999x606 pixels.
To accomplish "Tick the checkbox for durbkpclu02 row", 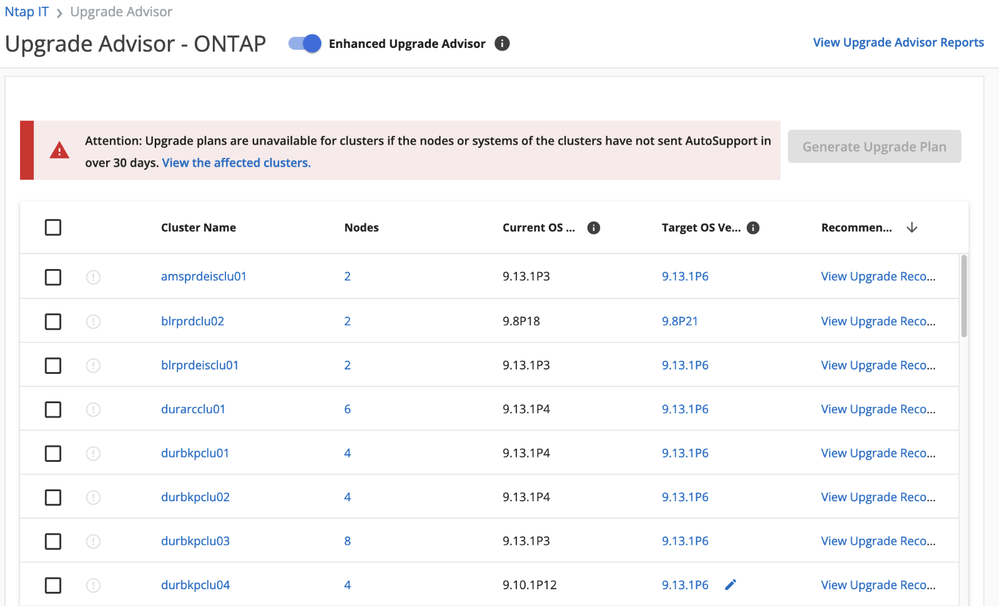I will pos(53,497).
